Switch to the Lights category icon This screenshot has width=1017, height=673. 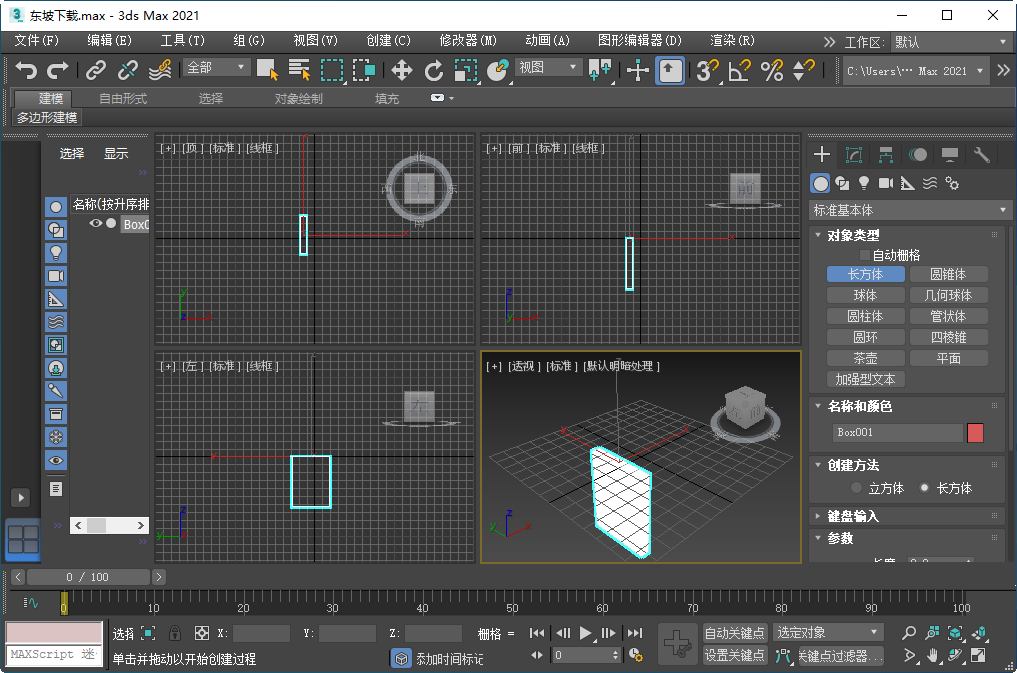[864, 183]
